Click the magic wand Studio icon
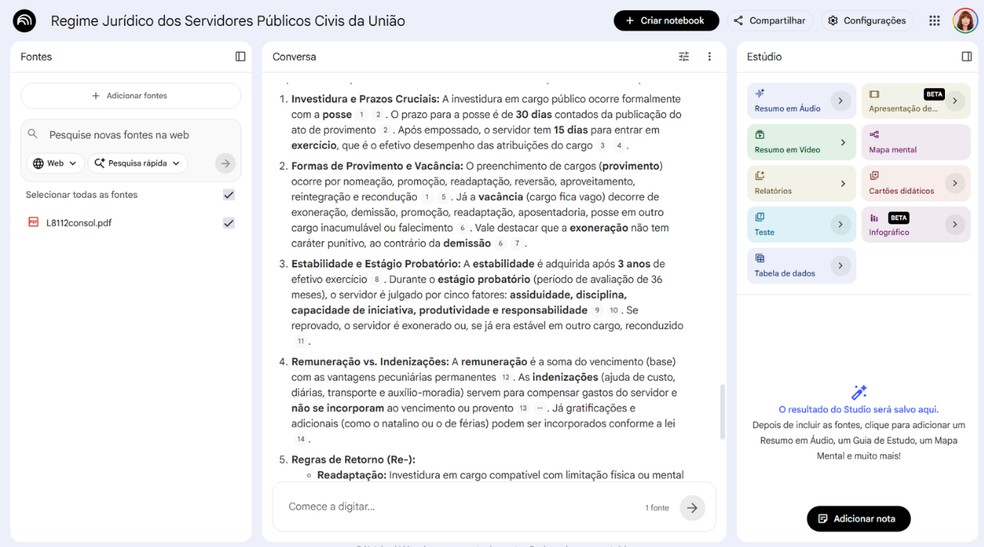 [x=858, y=392]
